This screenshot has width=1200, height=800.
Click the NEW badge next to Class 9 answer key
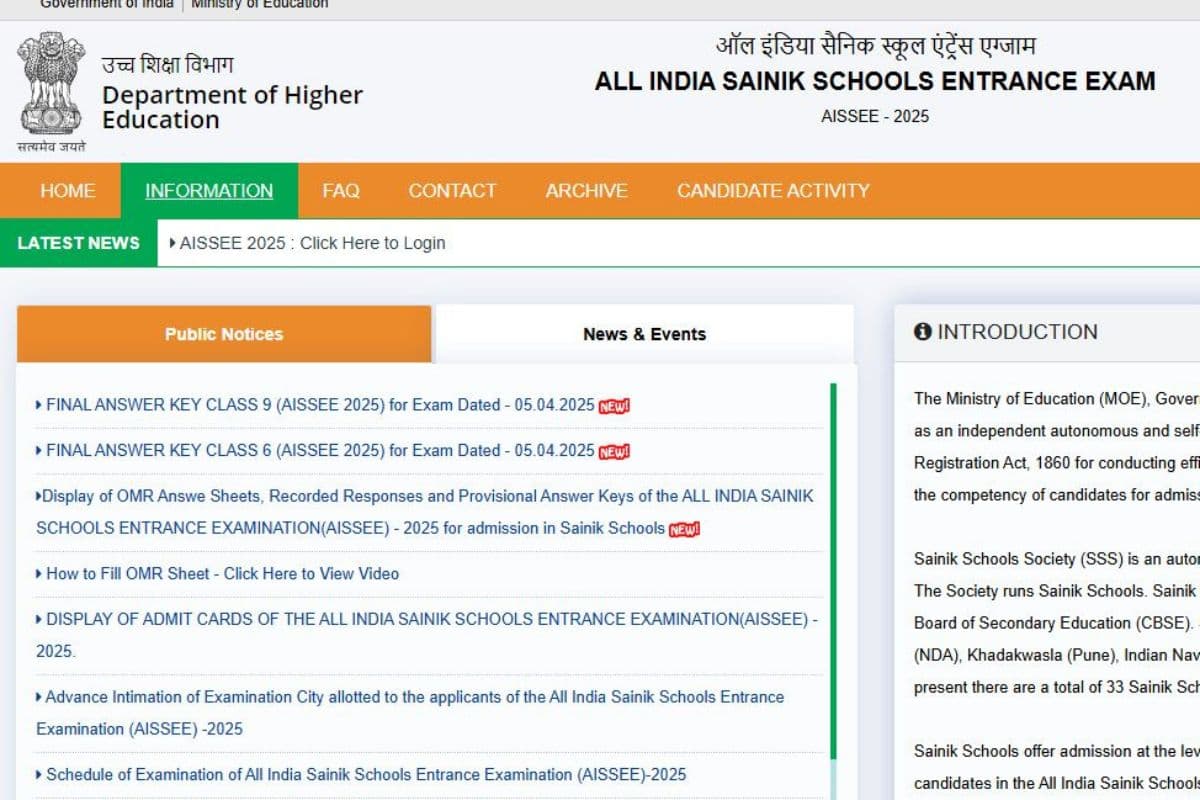pyautogui.click(x=617, y=405)
